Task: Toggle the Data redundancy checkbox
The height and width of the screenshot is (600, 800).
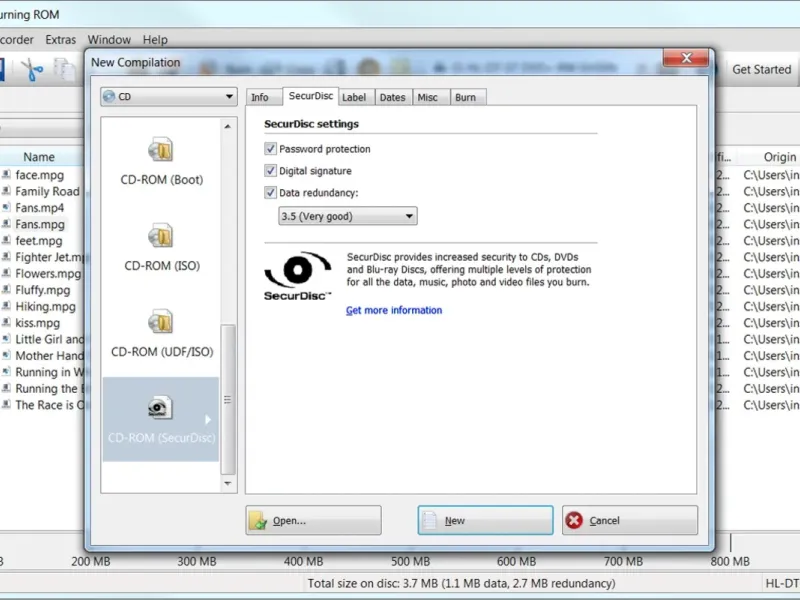Action: pos(270,192)
